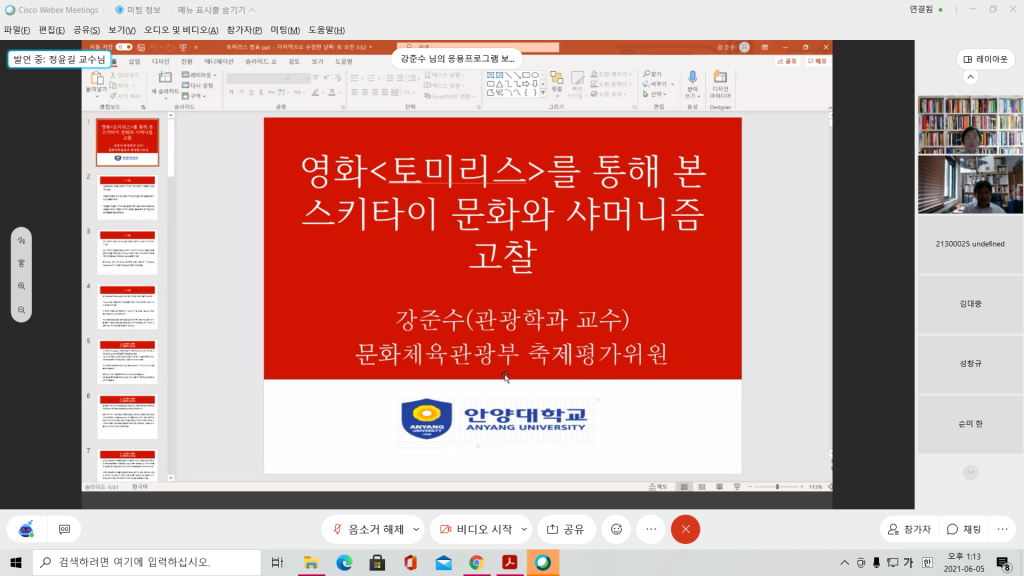Open audio options arrow next to 음소거 해제
The image size is (1024, 576).
[x=416, y=529]
